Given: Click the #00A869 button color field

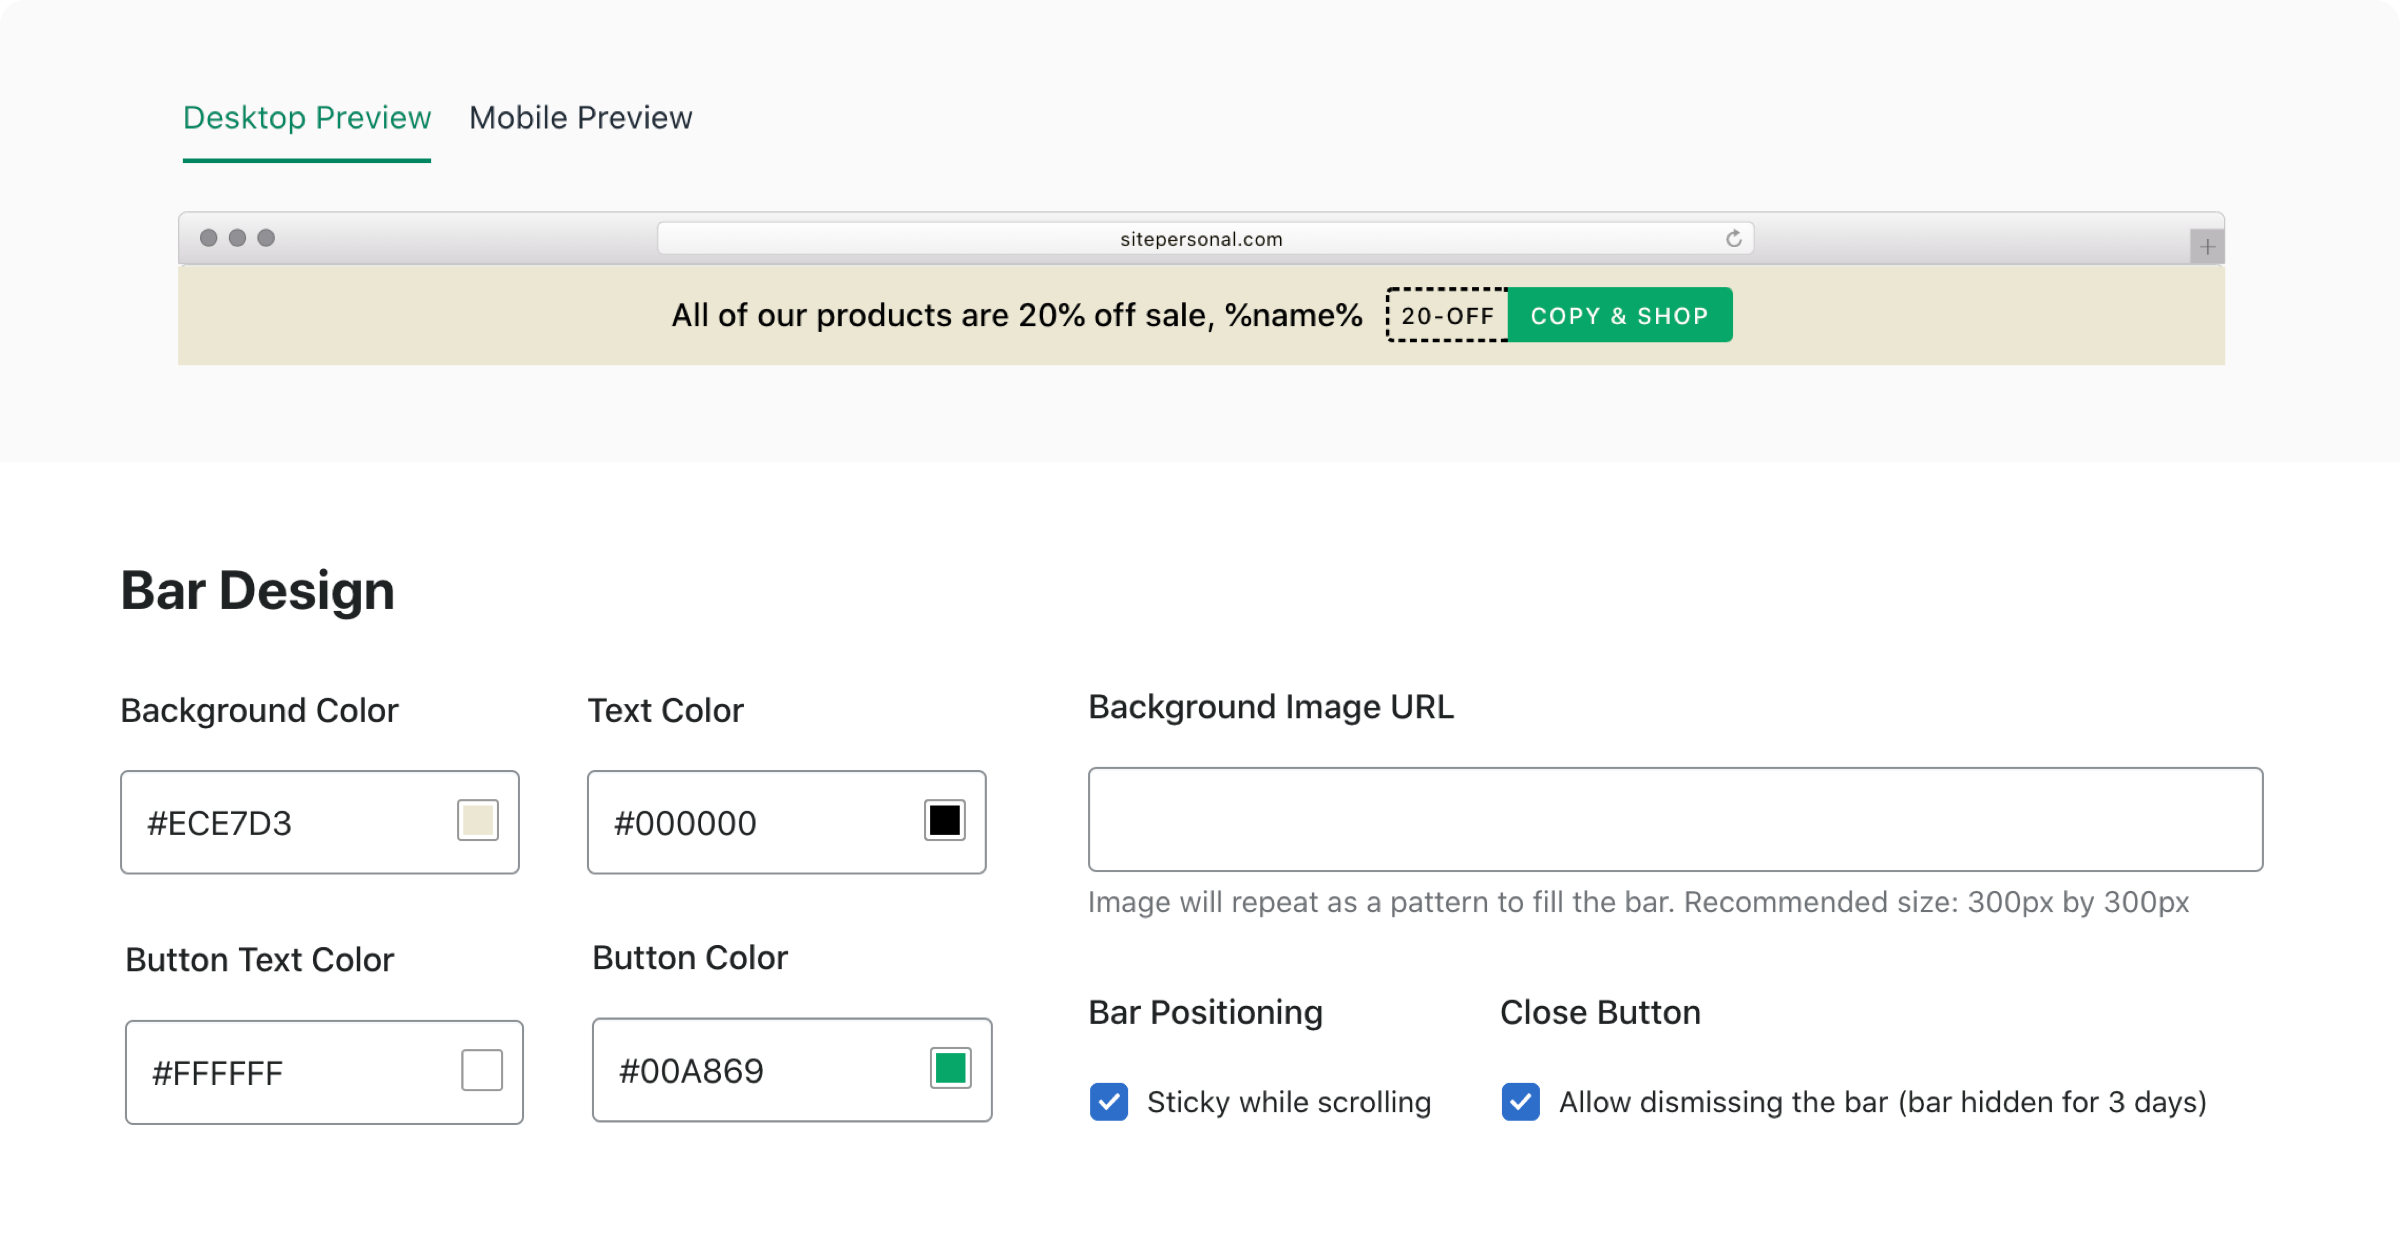Looking at the screenshot, I should pos(690,1069).
